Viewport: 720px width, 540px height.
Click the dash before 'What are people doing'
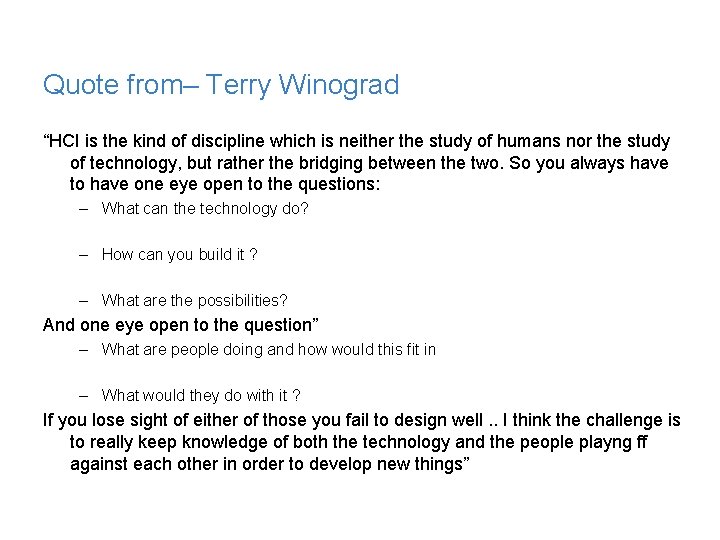tap(86, 350)
